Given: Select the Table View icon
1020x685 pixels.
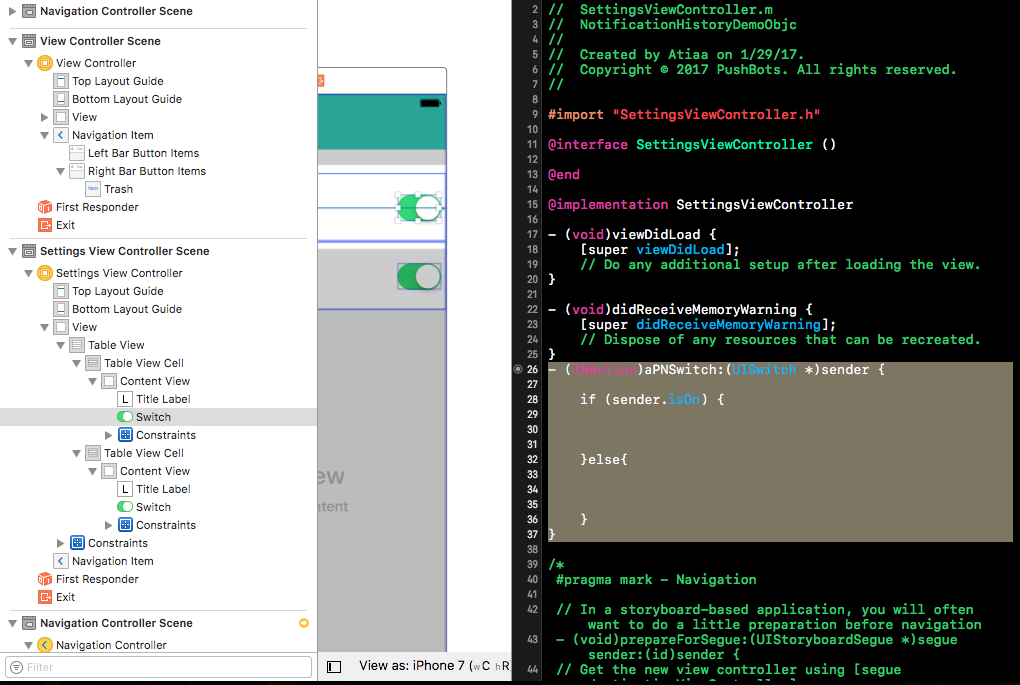Looking at the screenshot, I should 77,345.
